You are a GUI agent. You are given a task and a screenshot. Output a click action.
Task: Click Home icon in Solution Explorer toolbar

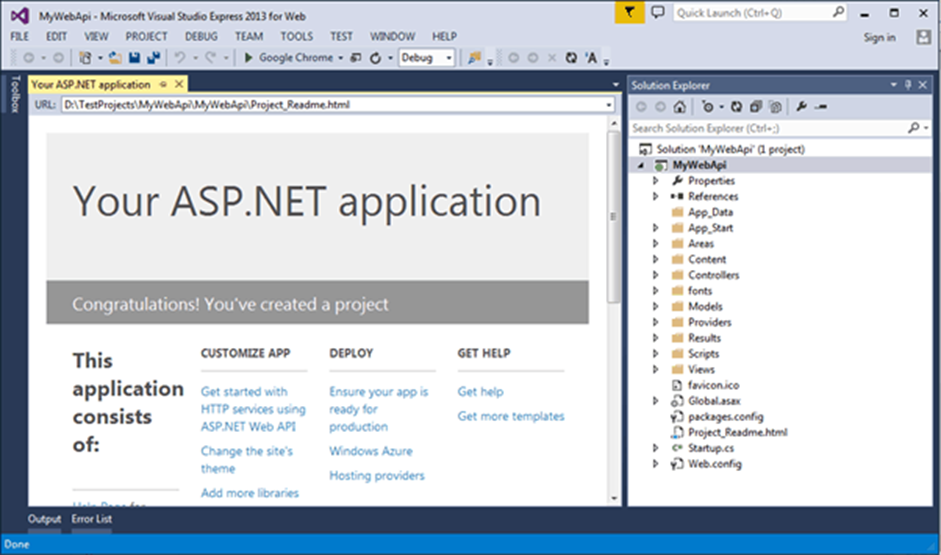pos(679,107)
